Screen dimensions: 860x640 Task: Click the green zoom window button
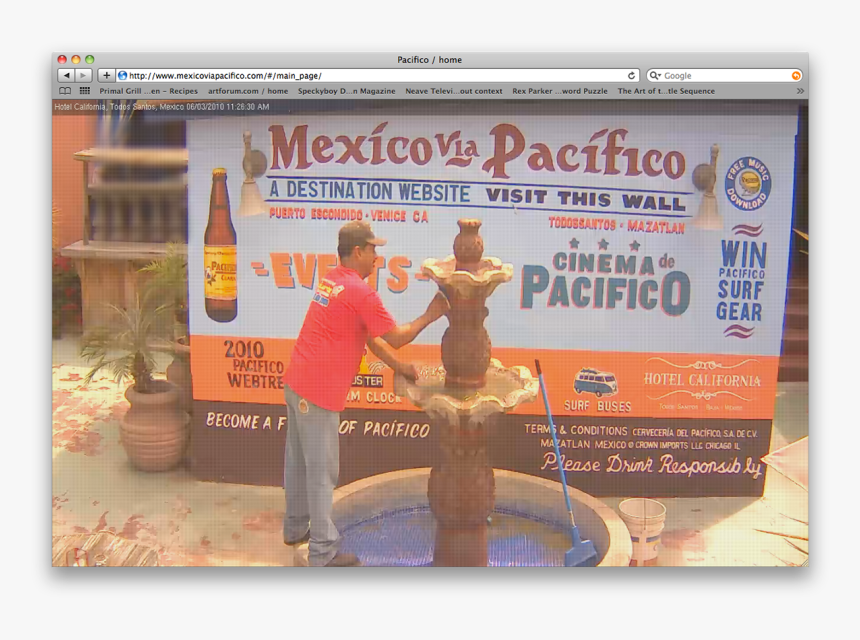[x=89, y=59]
